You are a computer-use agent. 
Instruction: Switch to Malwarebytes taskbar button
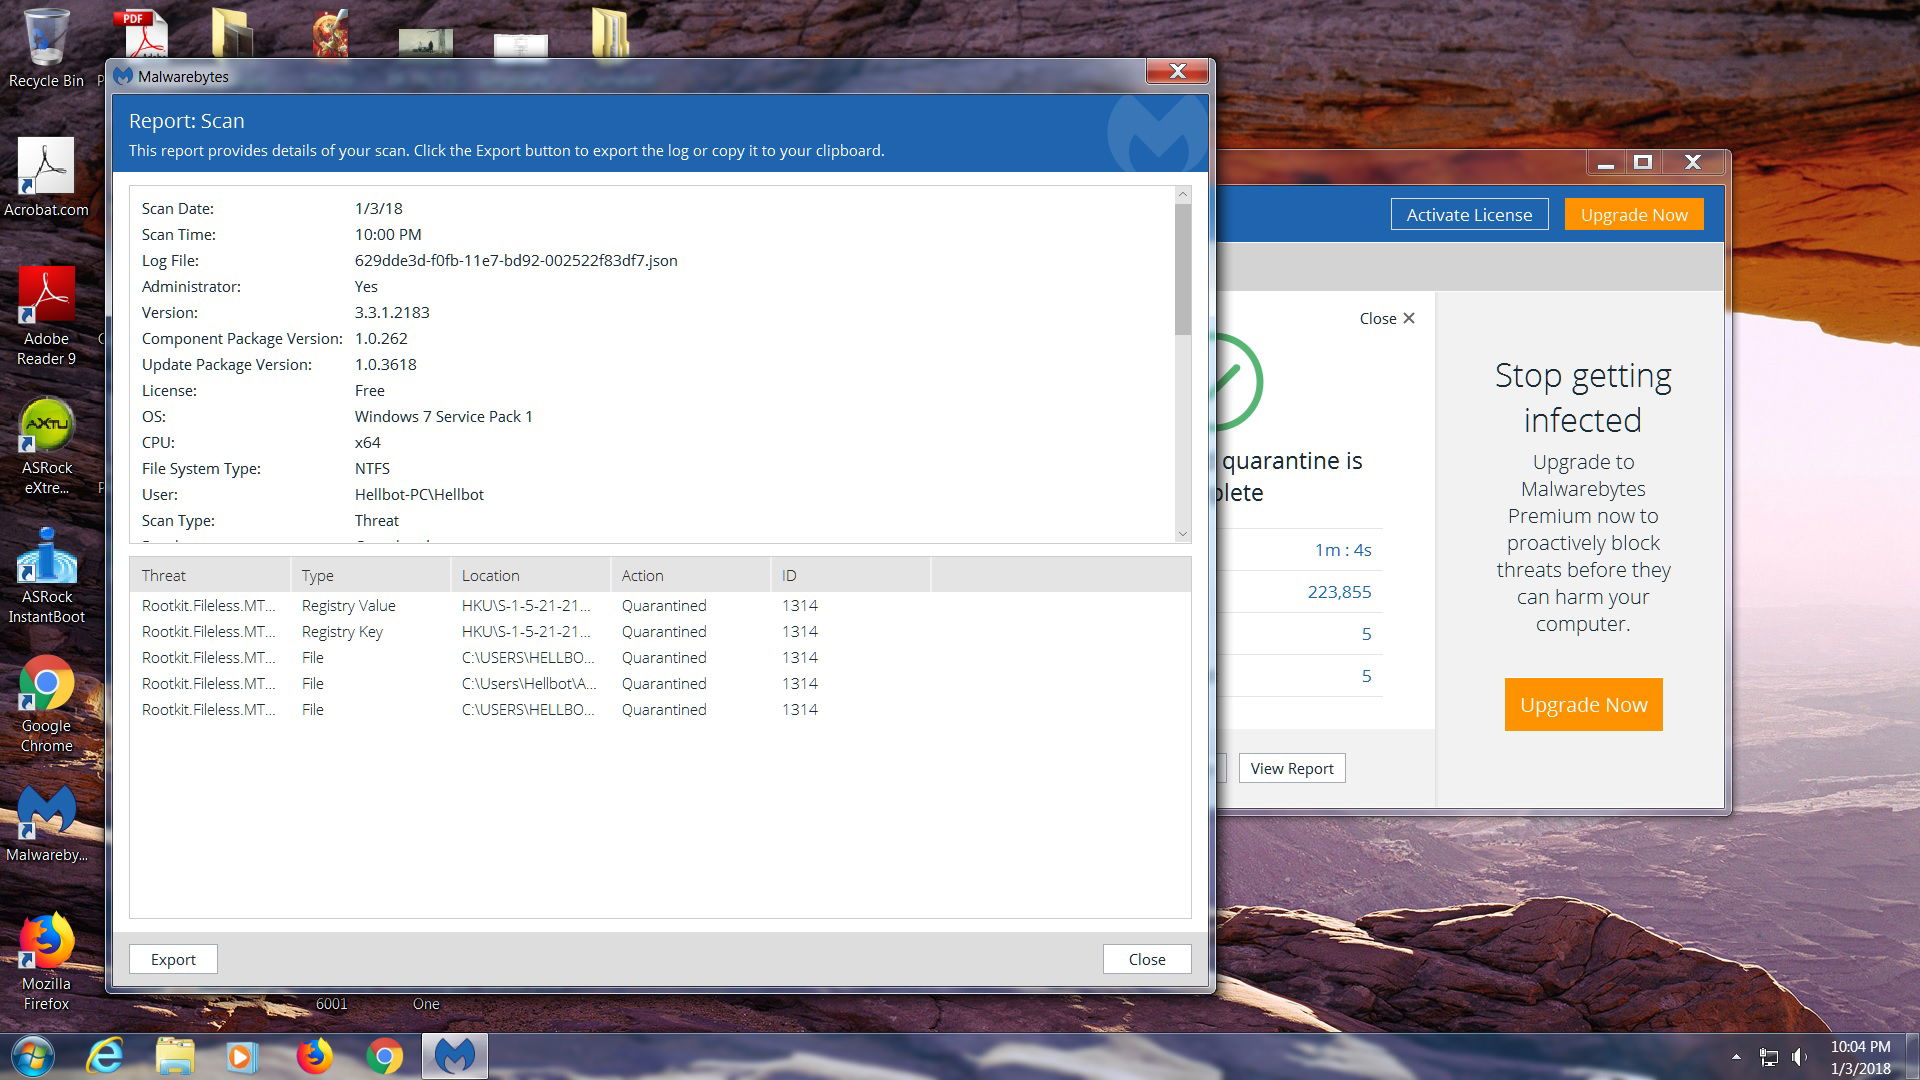coord(455,1056)
